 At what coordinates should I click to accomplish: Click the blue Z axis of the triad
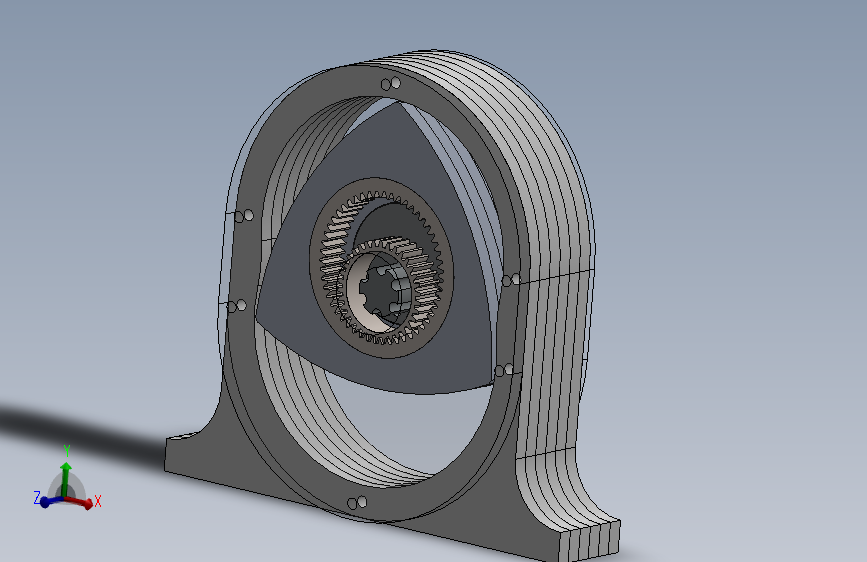(x=46, y=500)
